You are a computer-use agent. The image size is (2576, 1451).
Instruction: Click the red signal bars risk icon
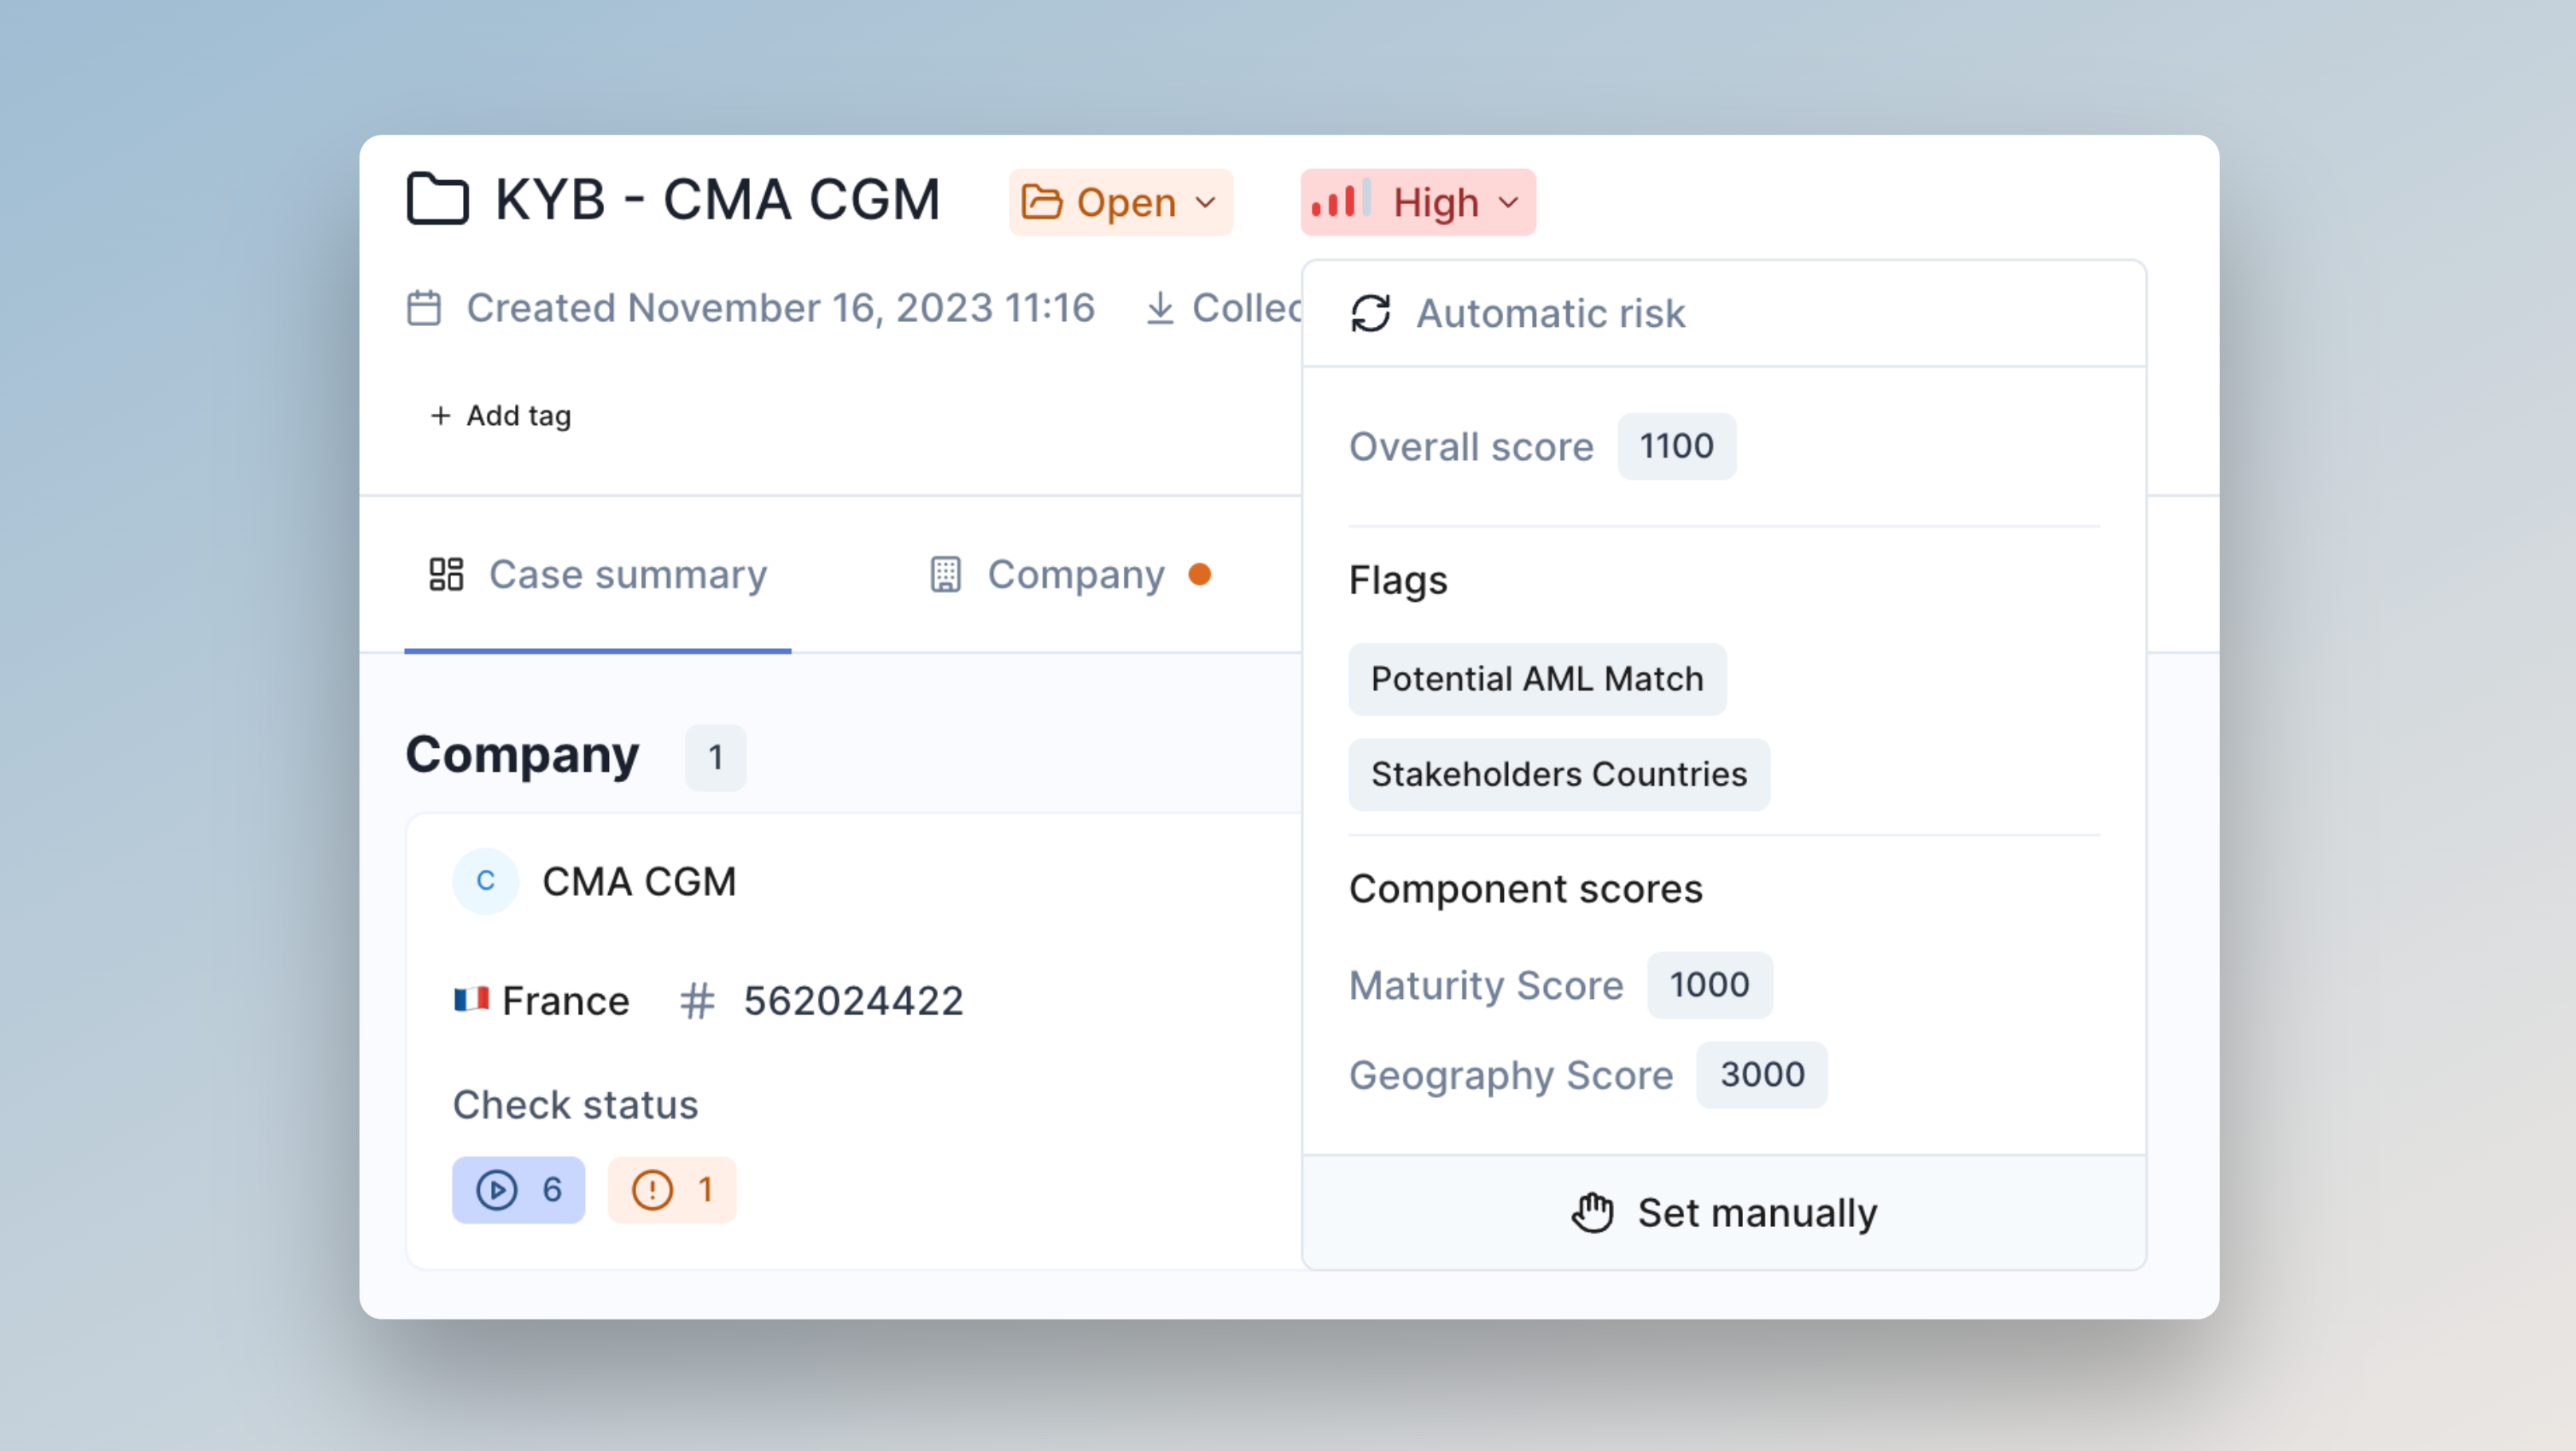click(1340, 202)
